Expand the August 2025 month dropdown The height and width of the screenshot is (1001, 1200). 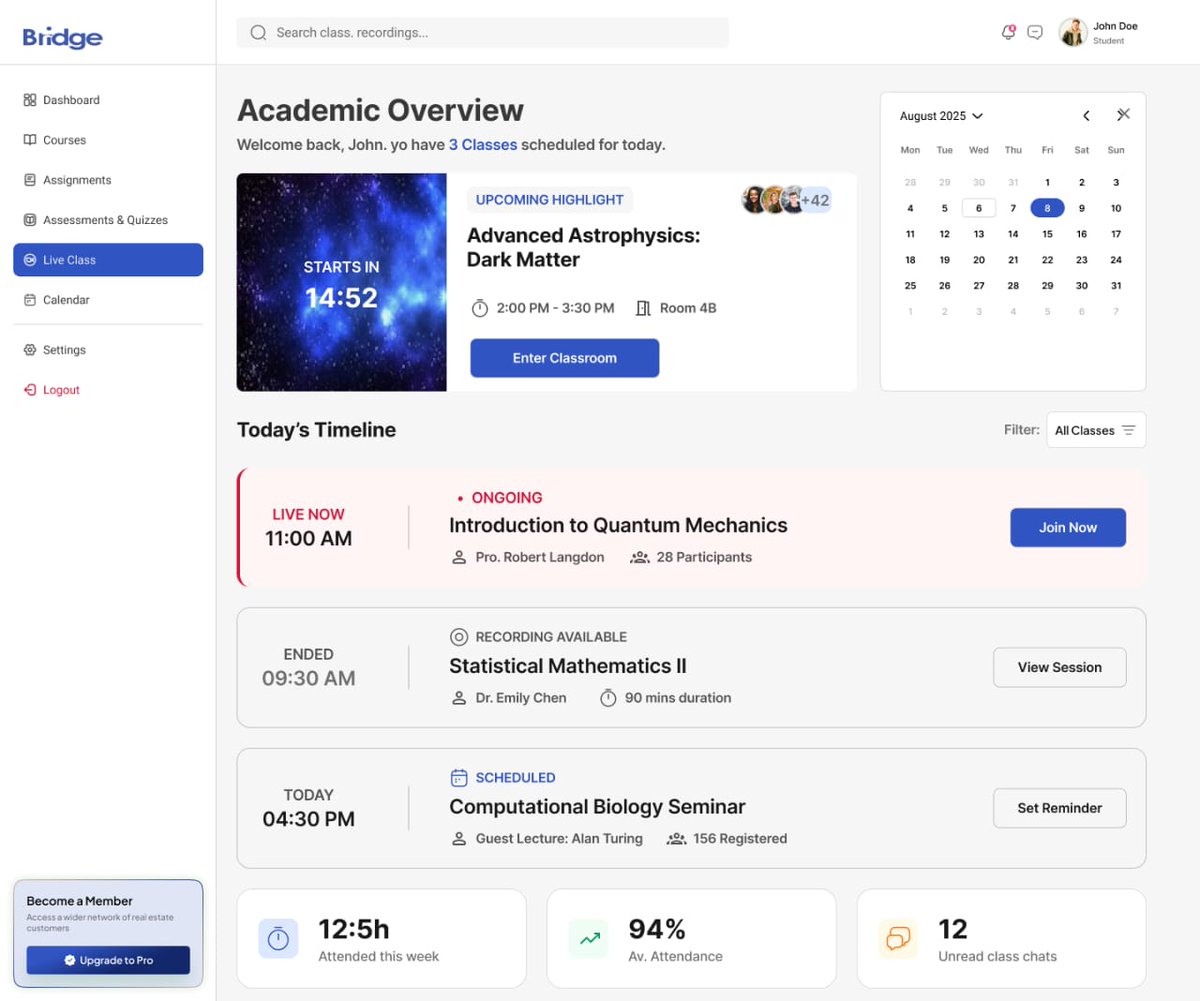[x=941, y=116]
